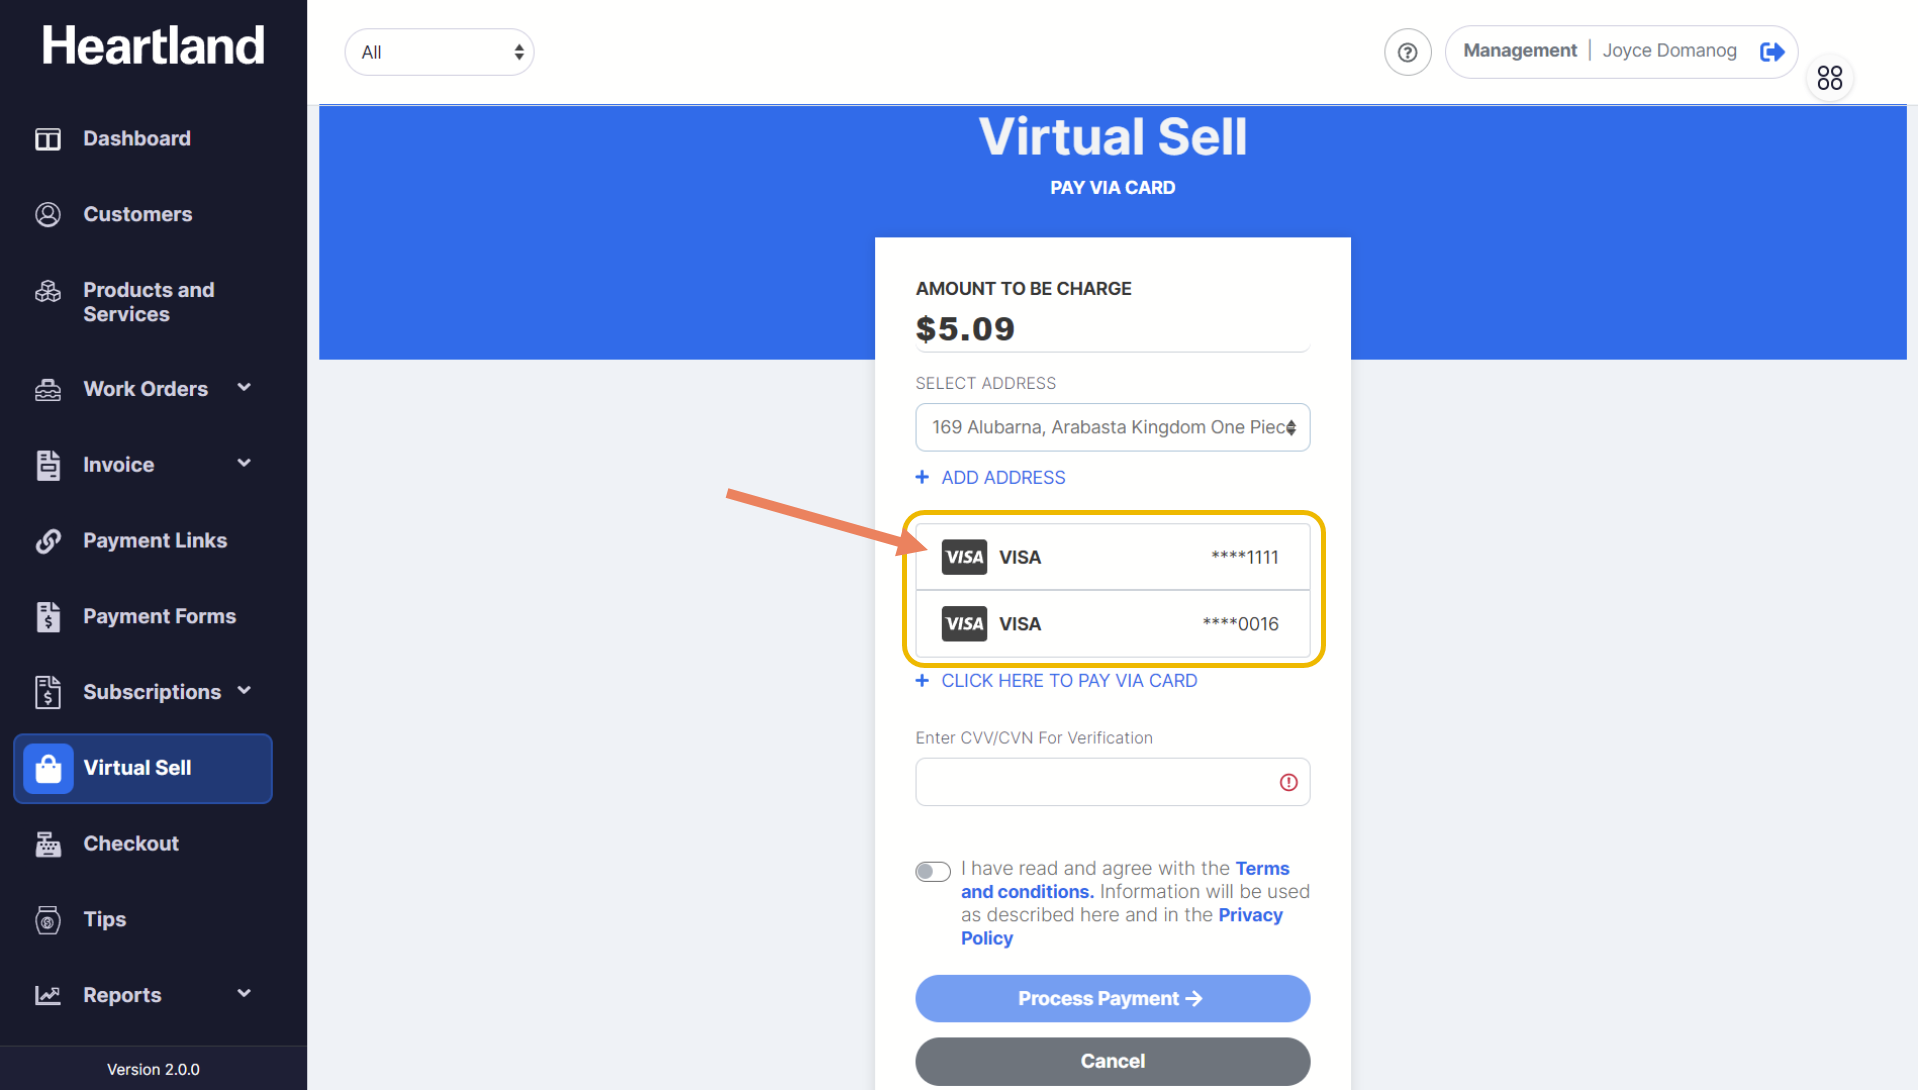
Task: Open the Virtual Sell menu item
Action: (x=142, y=769)
